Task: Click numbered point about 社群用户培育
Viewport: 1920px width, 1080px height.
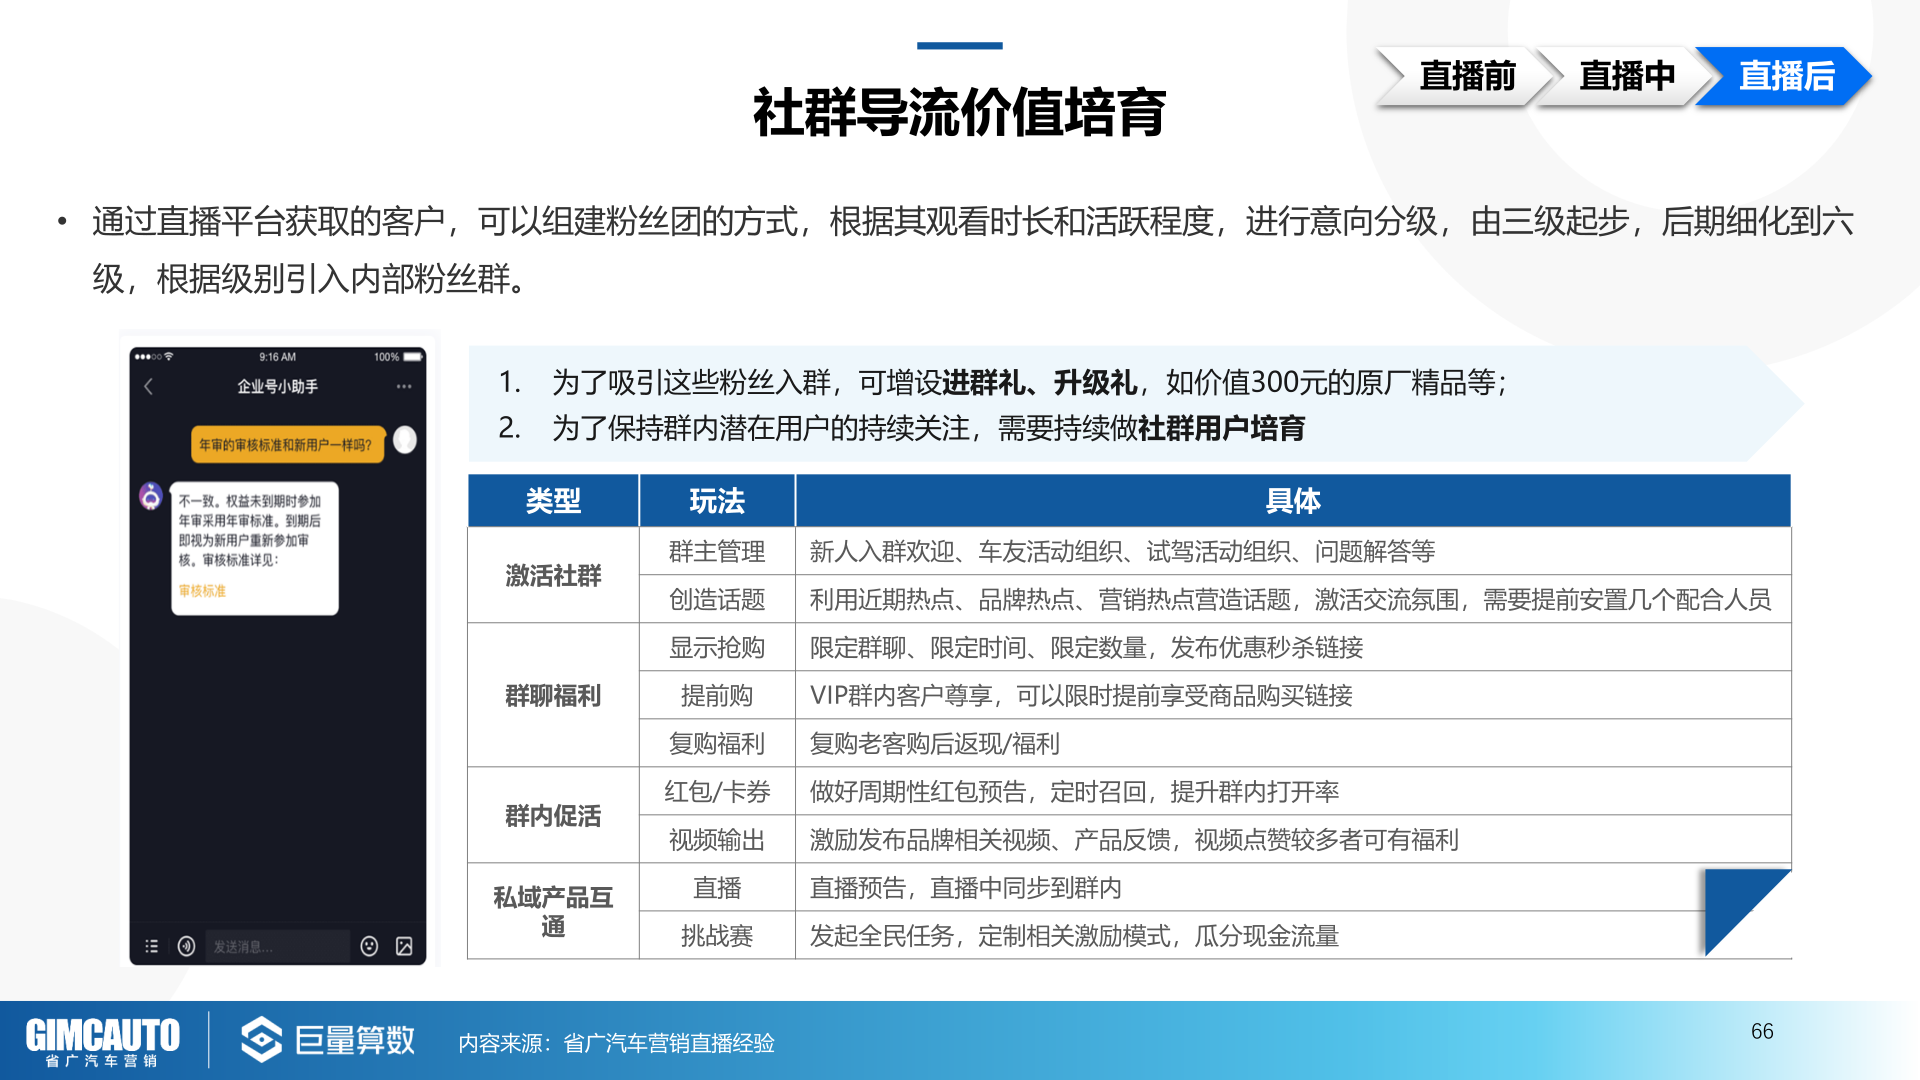Action: click(x=902, y=428)
